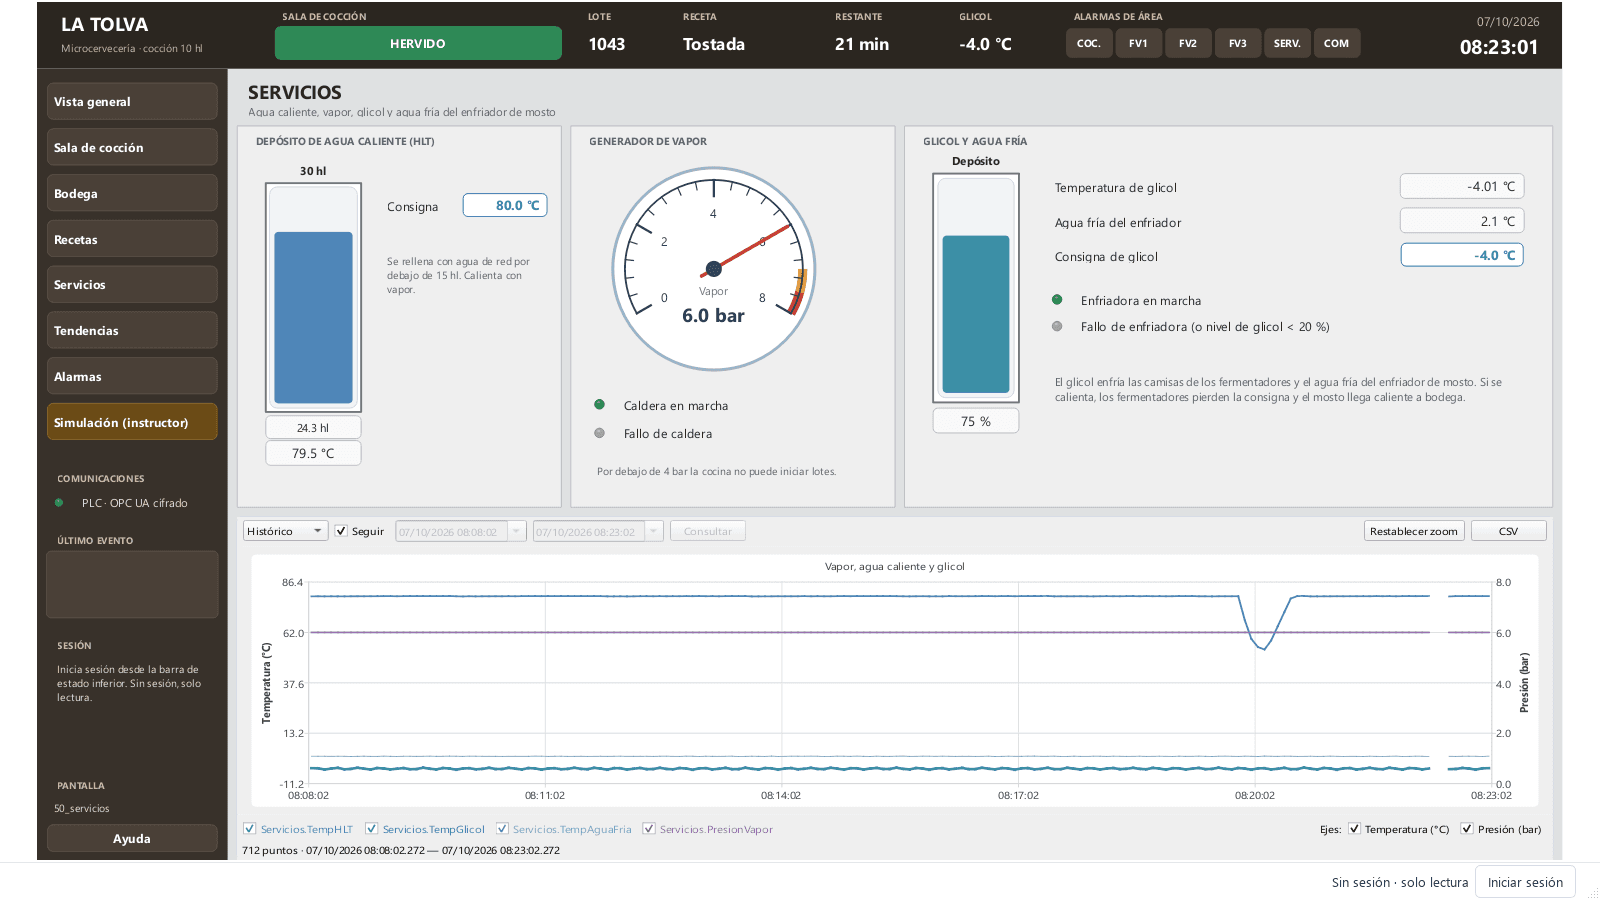Click the glycol Depósito level bar
Viewport: 1600px width, 900px height.
[976, 288]
